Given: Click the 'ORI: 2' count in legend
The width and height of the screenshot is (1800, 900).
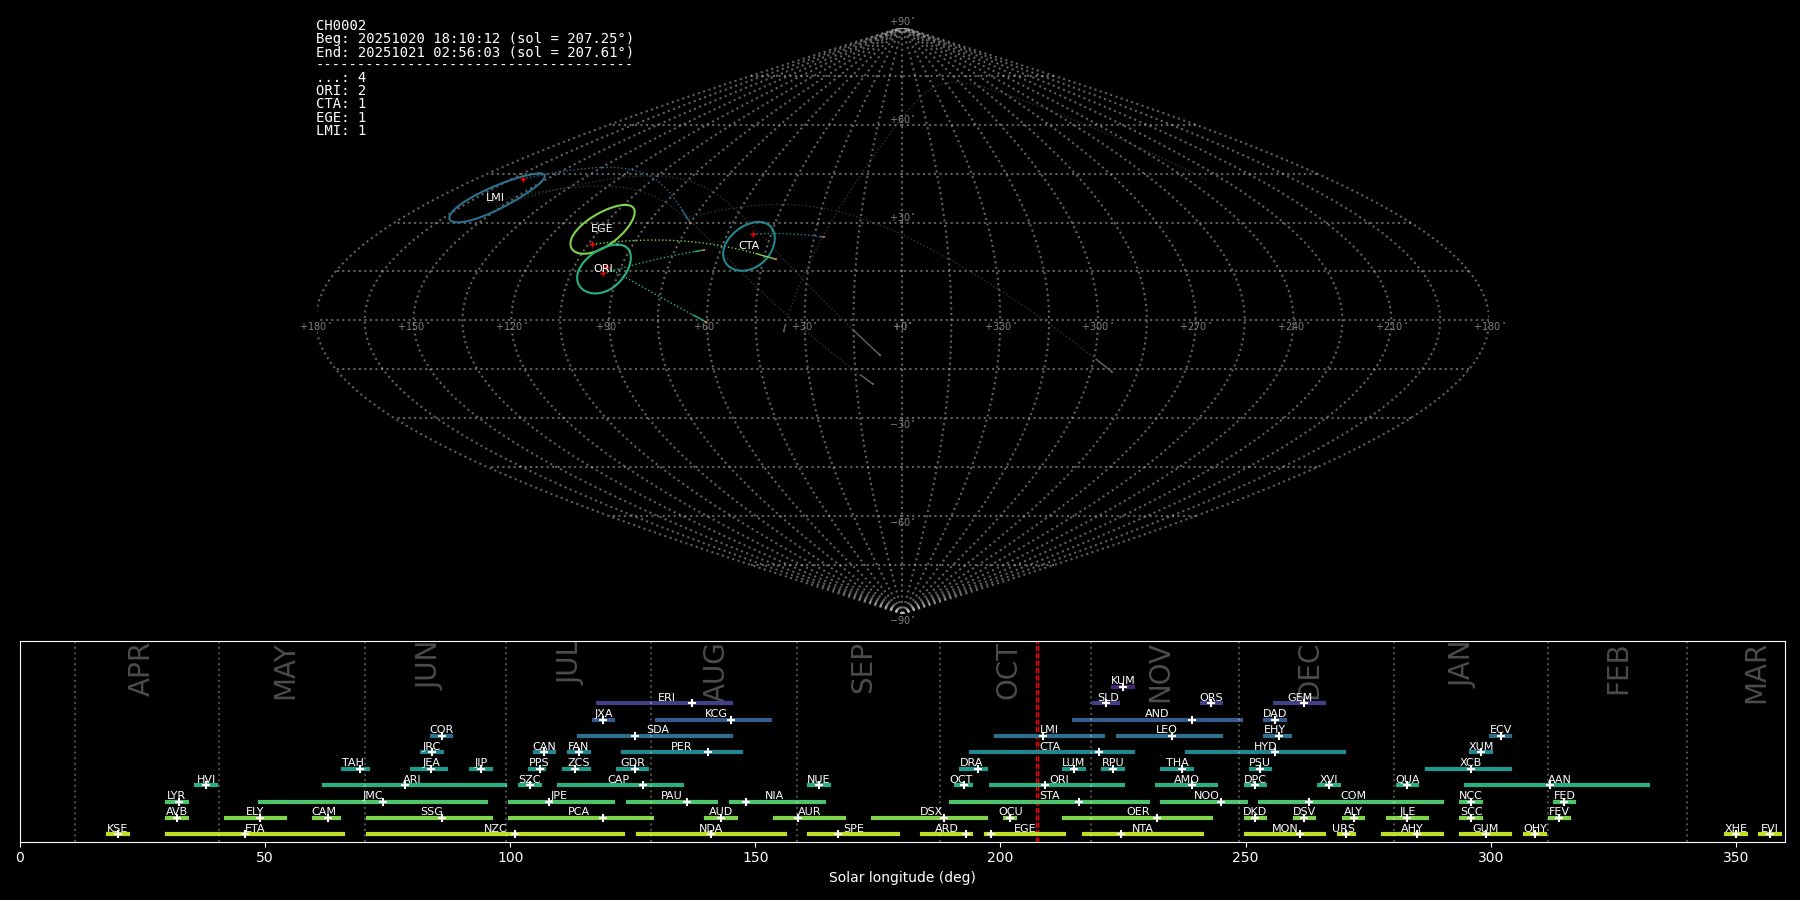Looking at the screenshot, I should (x=341, y=91).
